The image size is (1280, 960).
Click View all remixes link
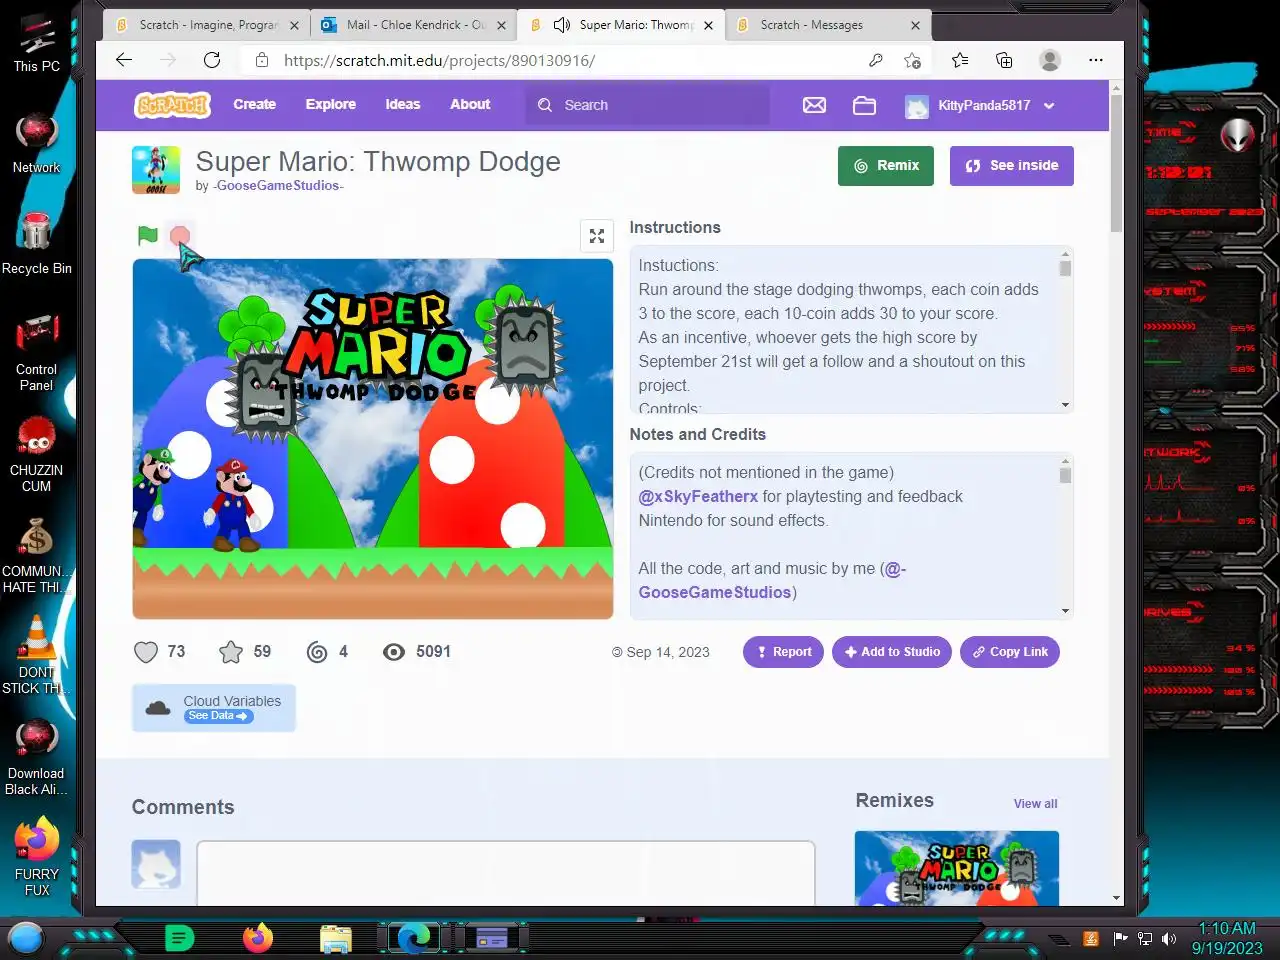click(x=1035, y=804)
